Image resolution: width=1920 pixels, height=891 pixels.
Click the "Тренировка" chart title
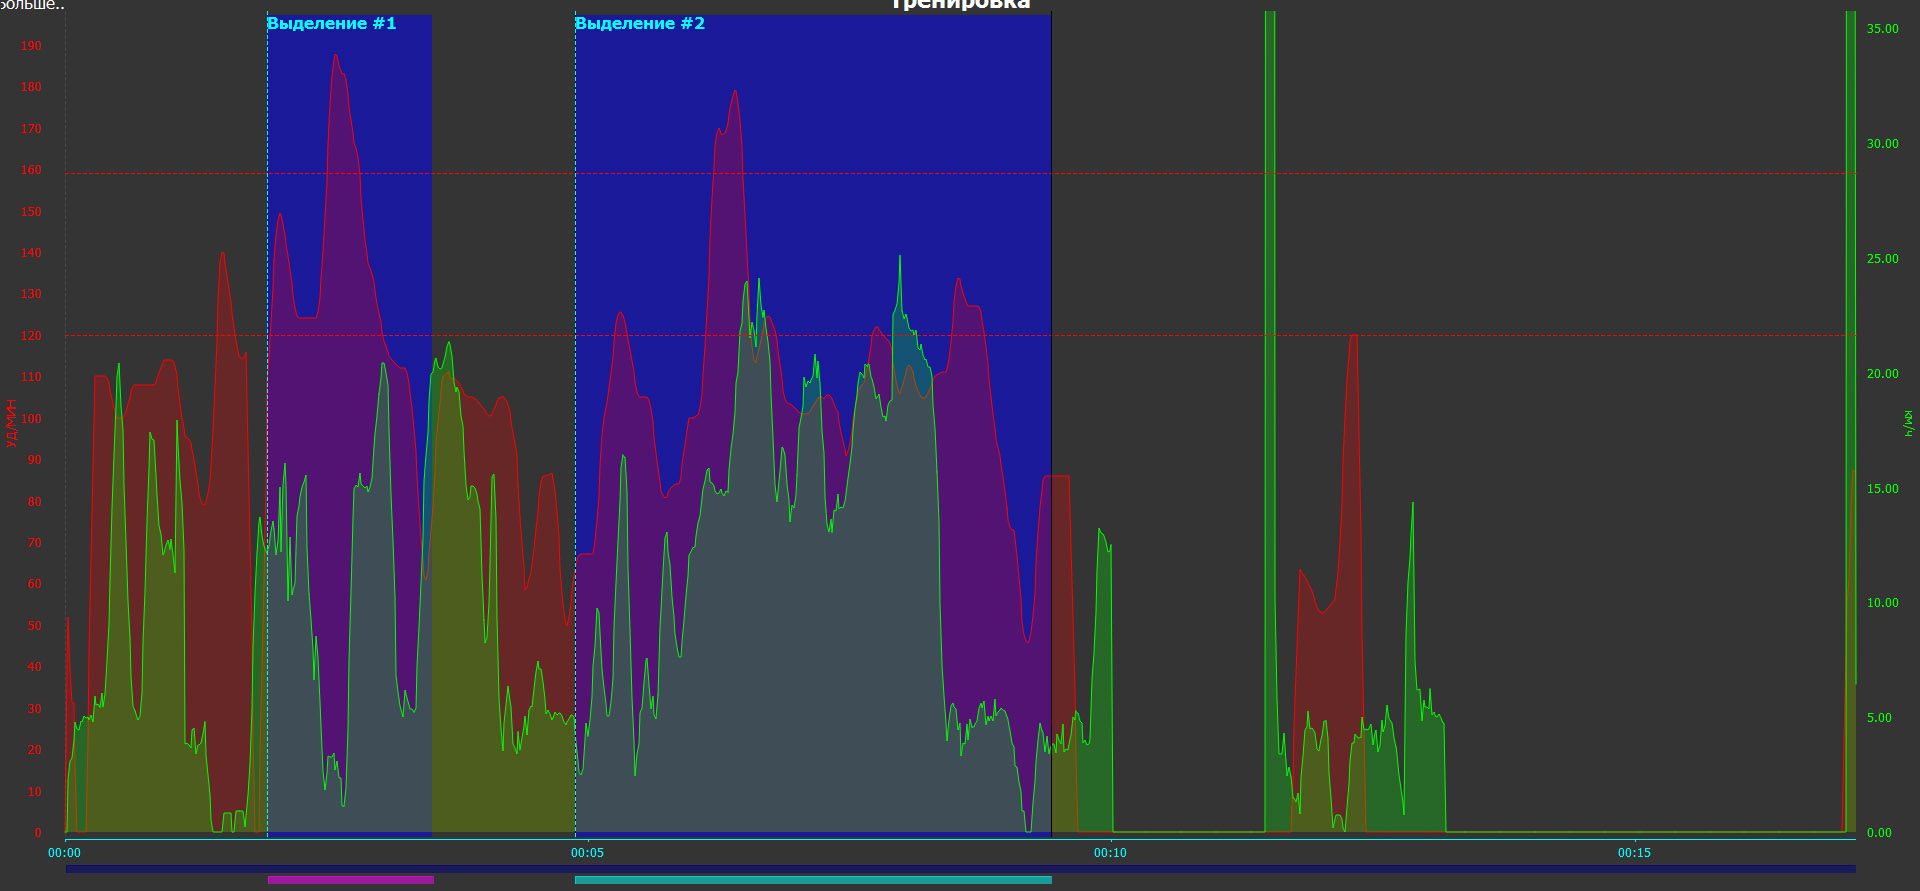click(x=959, y=5)
